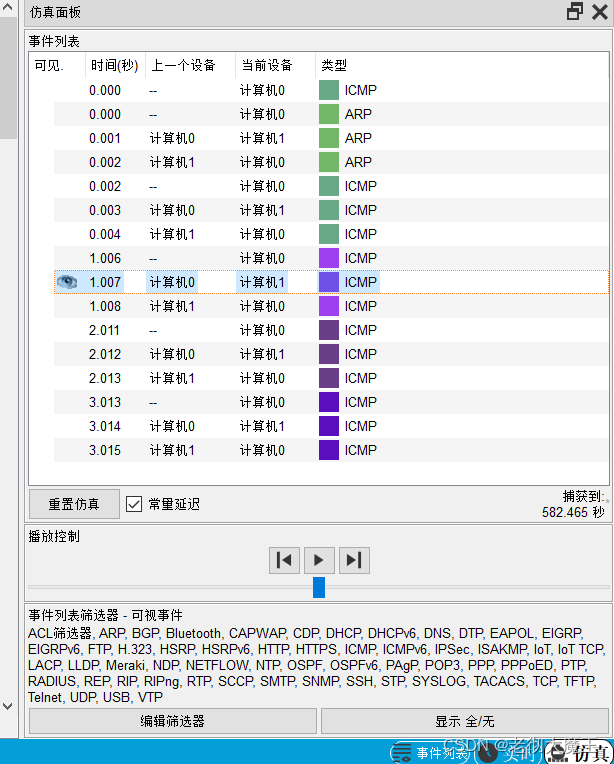The image size is (614, 764).
Task: Click the ARP color swatch at time 0.002
Action: click(x=329, y=162)
